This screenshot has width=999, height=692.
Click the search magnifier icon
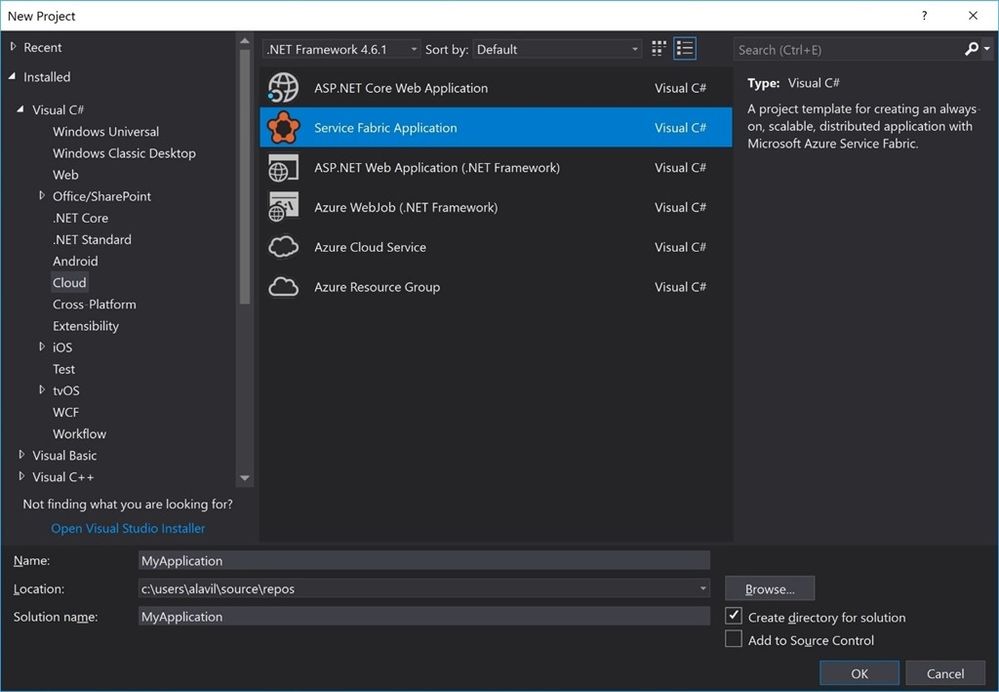[x=971, y=49]
